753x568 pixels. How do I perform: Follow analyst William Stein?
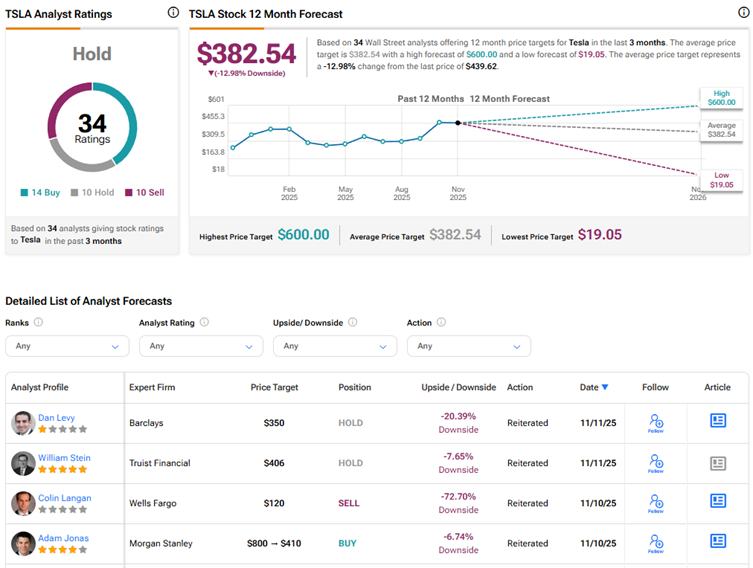click(x=656, y=463)
